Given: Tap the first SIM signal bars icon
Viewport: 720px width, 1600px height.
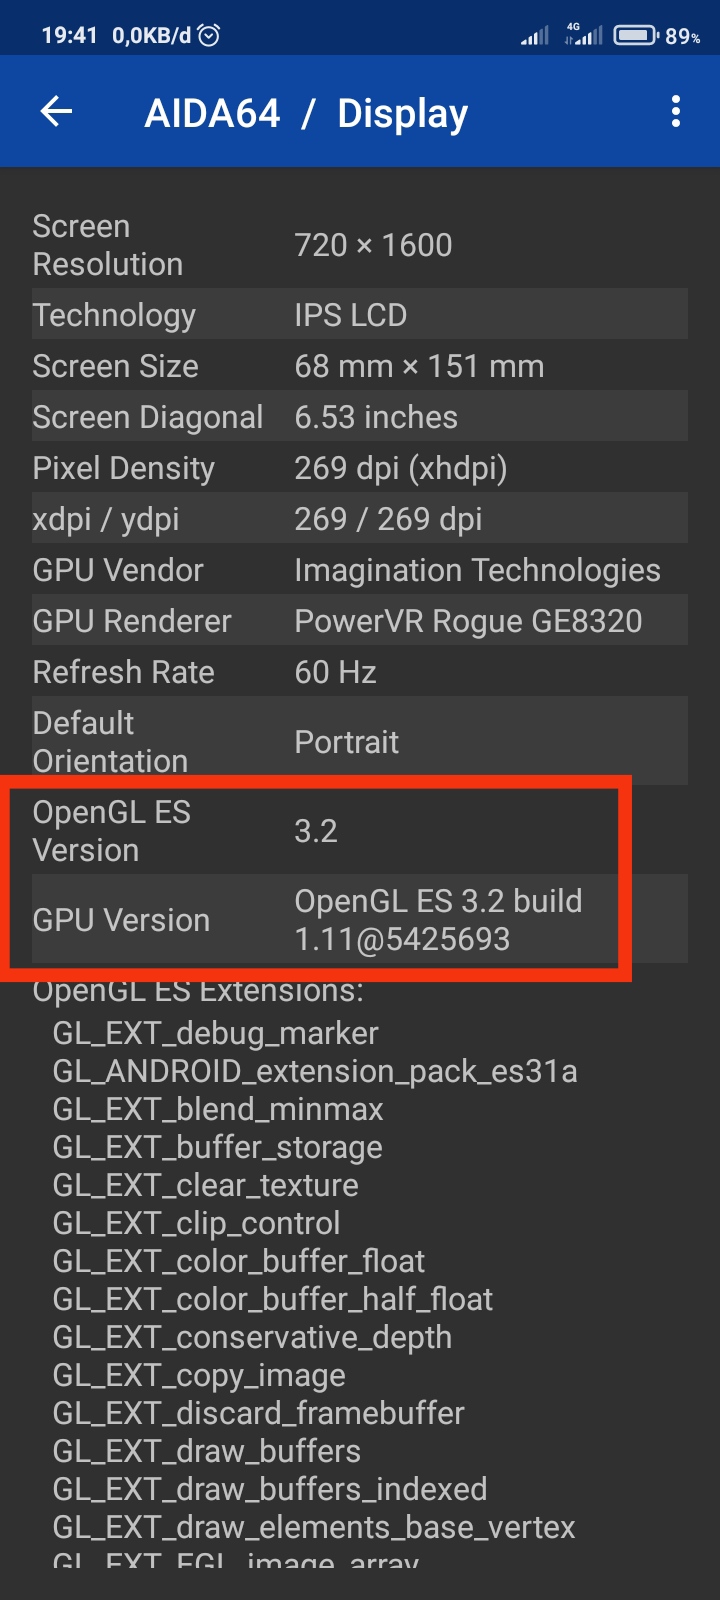Looking at the screenshot, I should (x=535, y=37).
